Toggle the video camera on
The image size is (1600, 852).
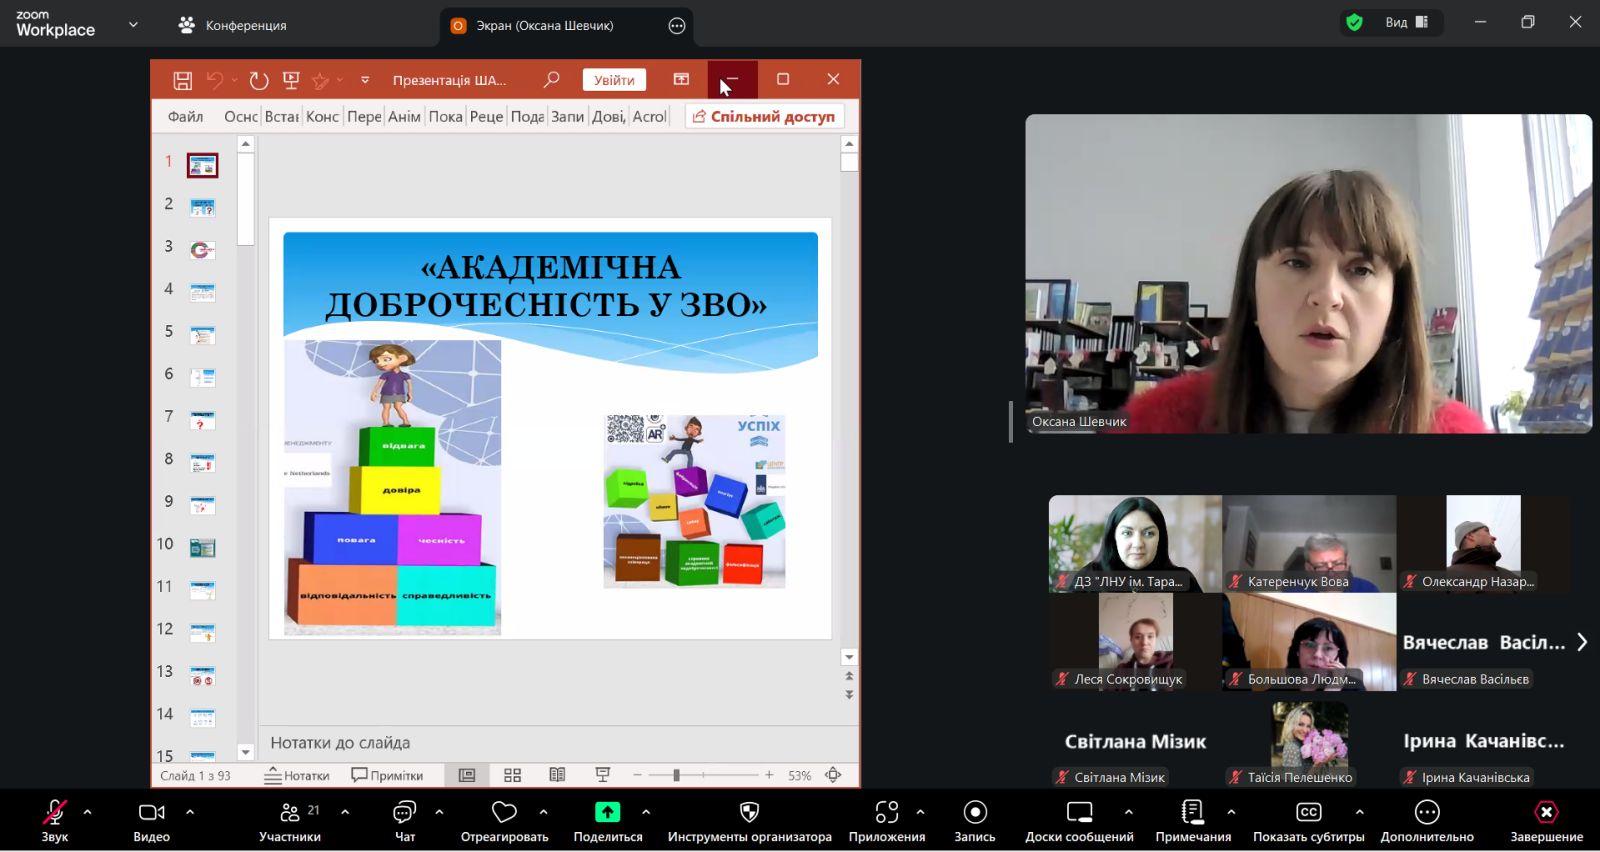pos(151,820)
